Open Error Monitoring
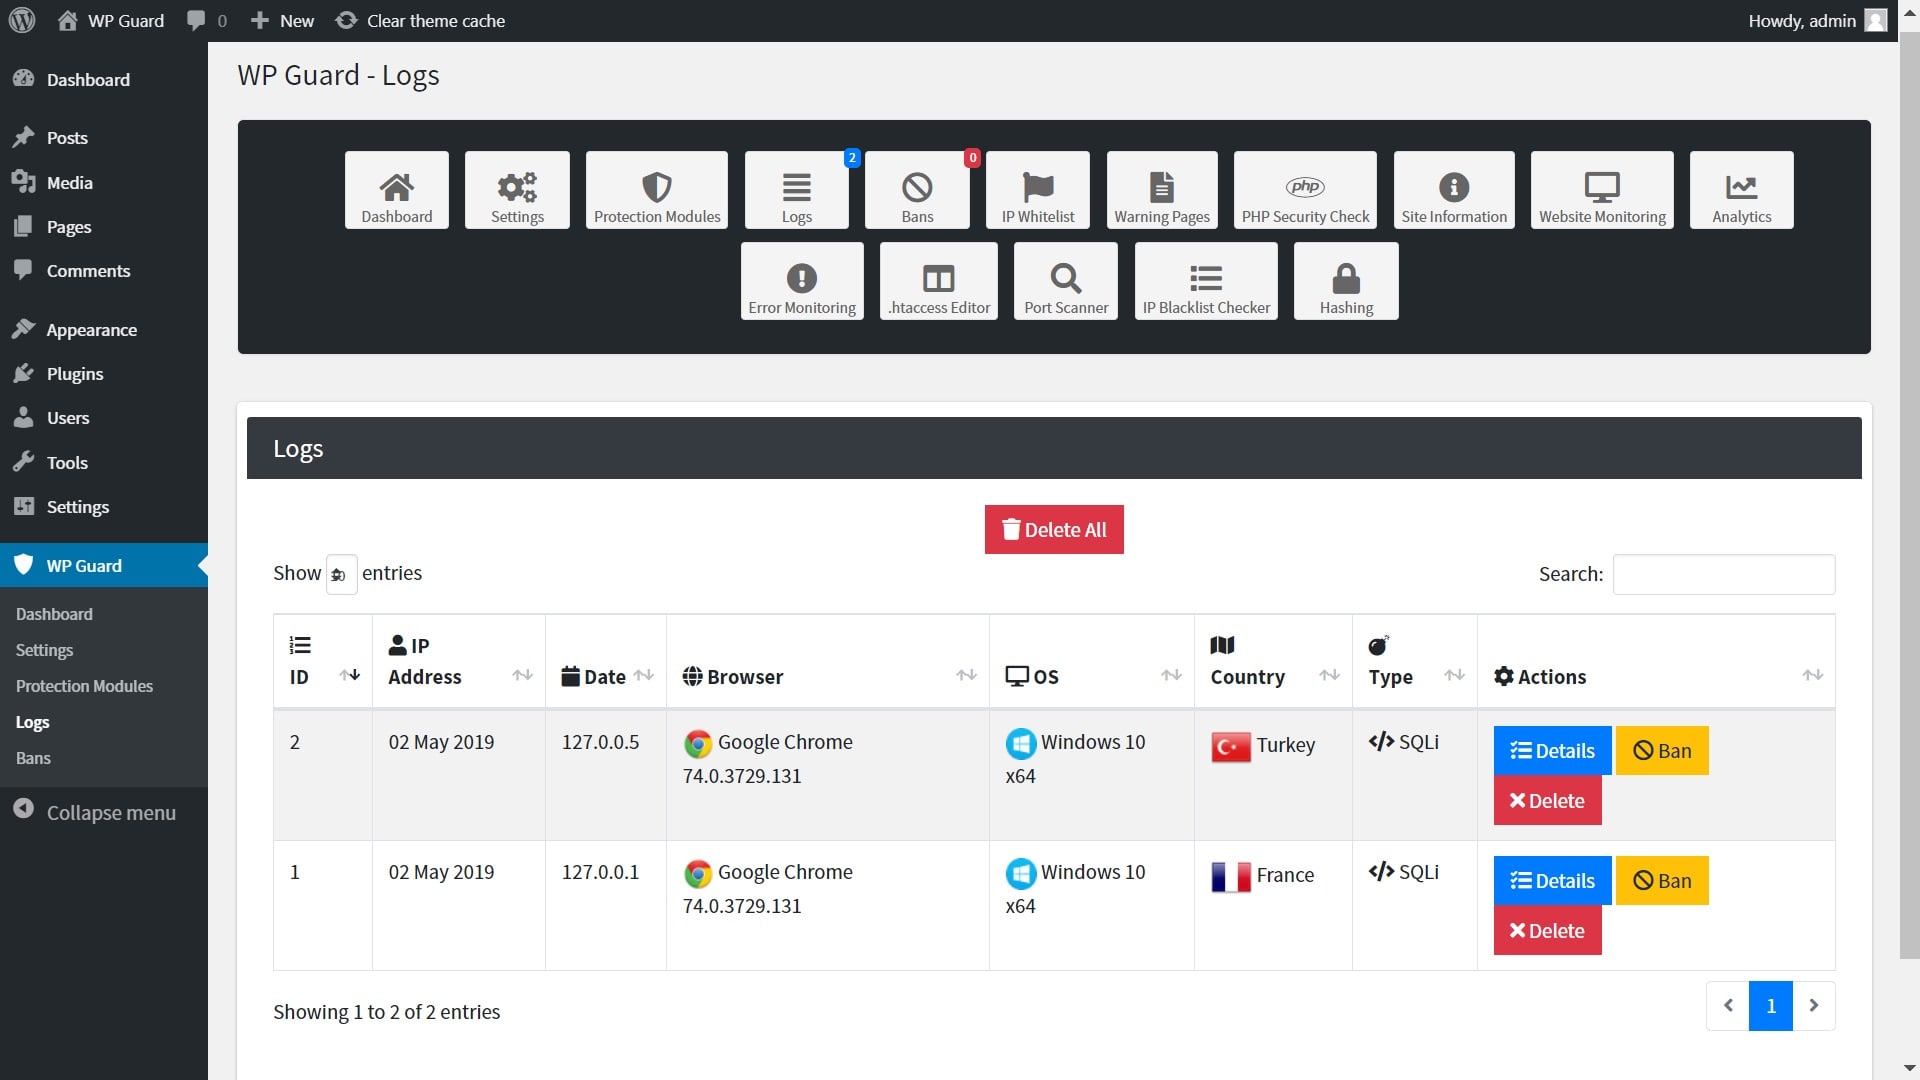Image resolution: width=1920 pixels, height=1080 pixels. (802, 281)
